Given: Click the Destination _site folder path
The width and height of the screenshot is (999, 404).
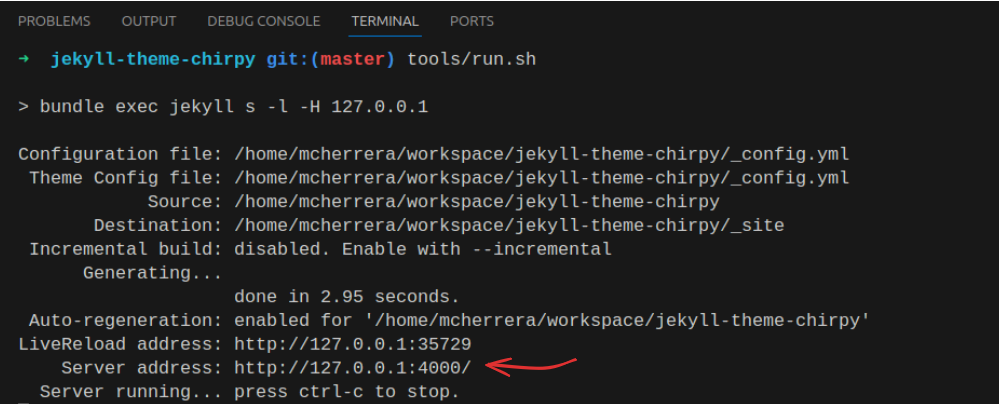Looking at the screenshot, I should pyautogui.click(x=508, y=226).
